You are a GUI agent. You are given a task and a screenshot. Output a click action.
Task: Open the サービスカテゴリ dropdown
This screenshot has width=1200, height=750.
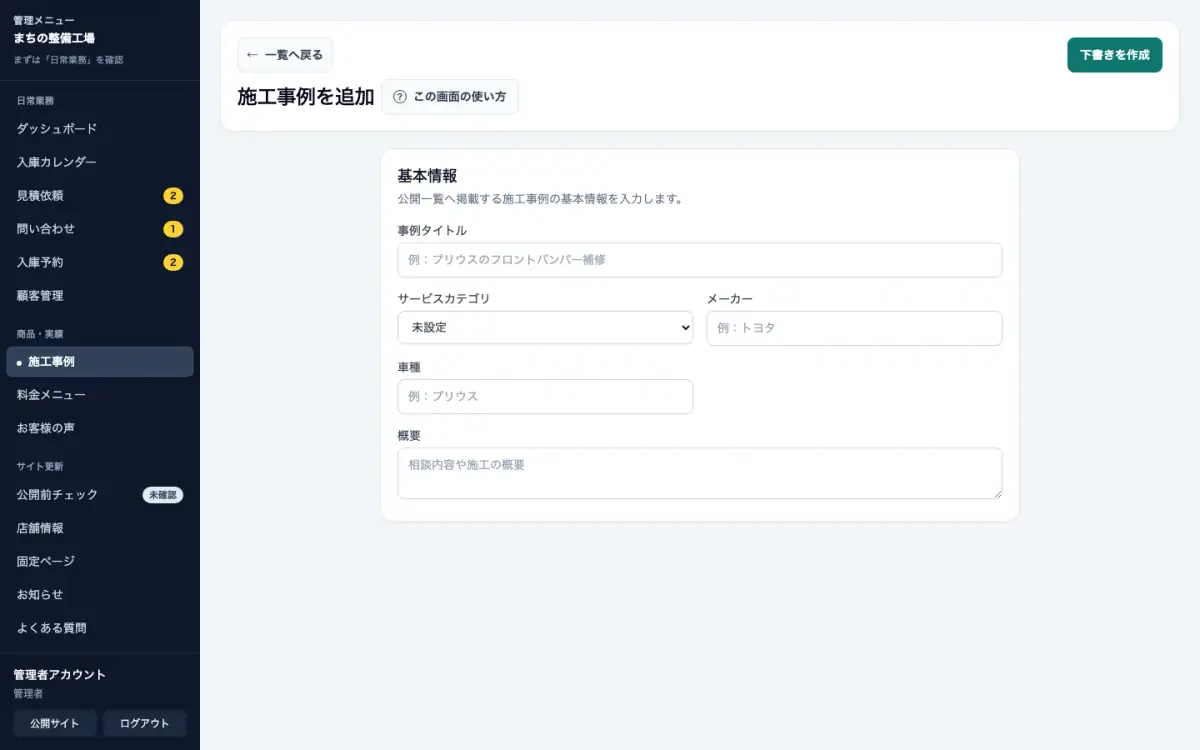click(x=545, y=327)
